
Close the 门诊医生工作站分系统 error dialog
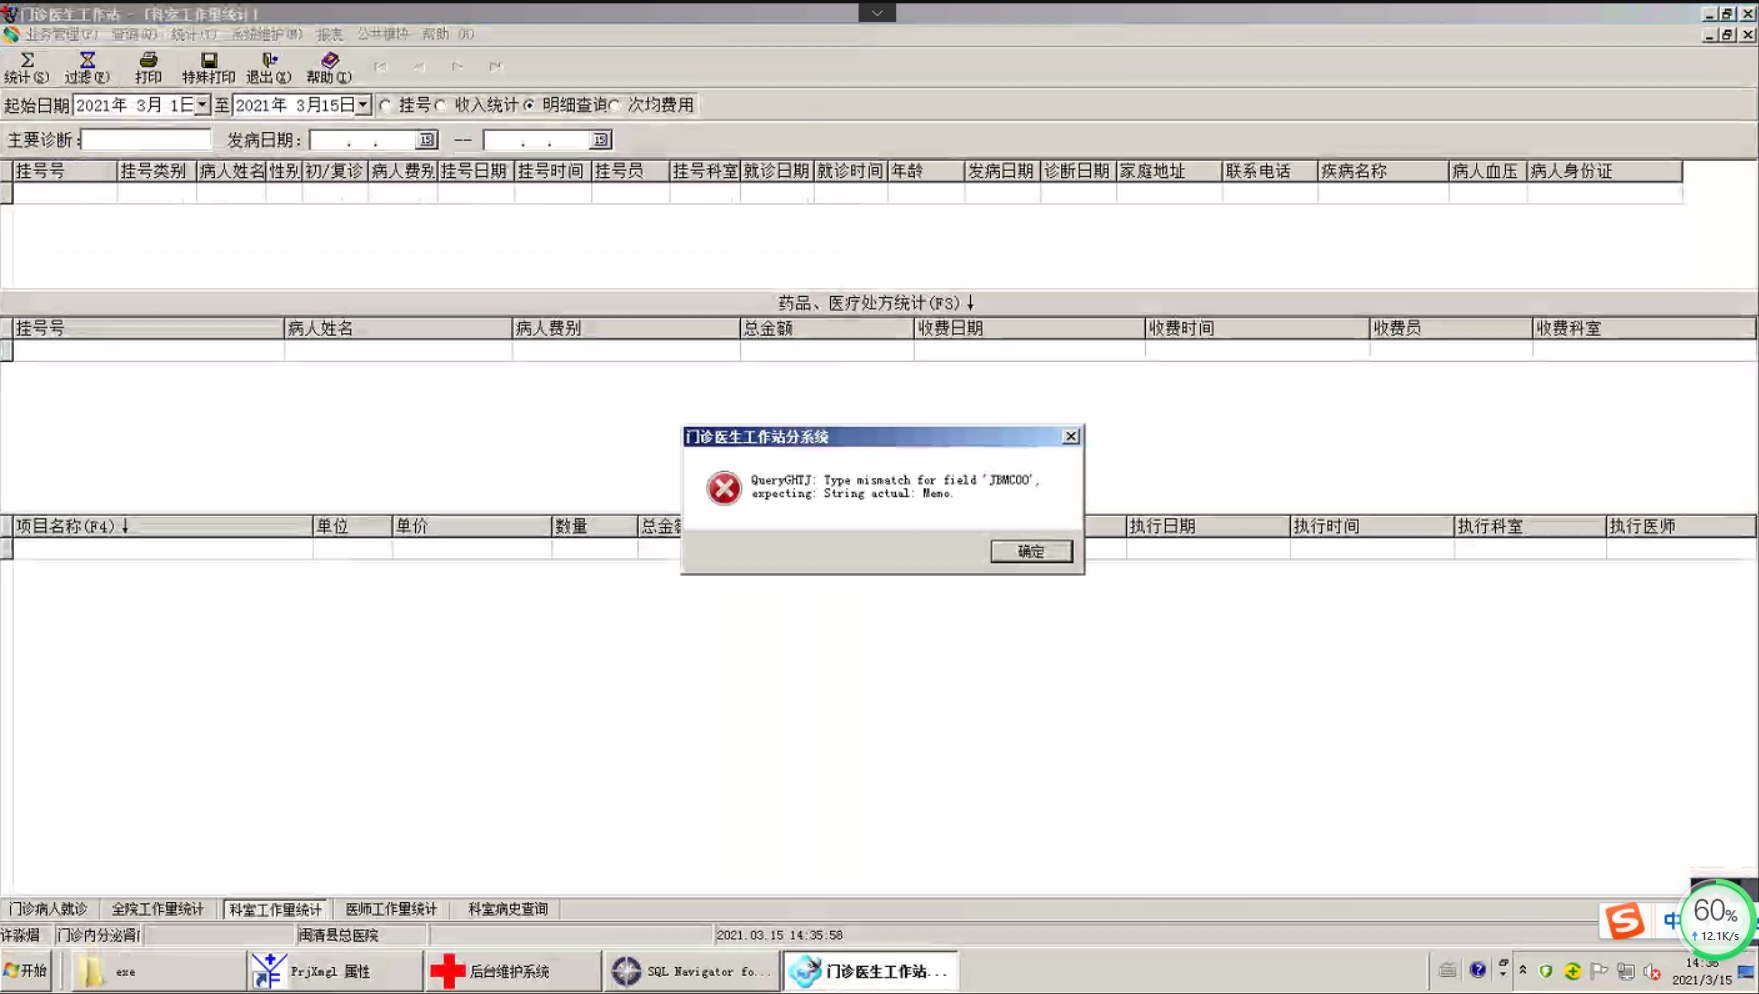(1071, 437)
